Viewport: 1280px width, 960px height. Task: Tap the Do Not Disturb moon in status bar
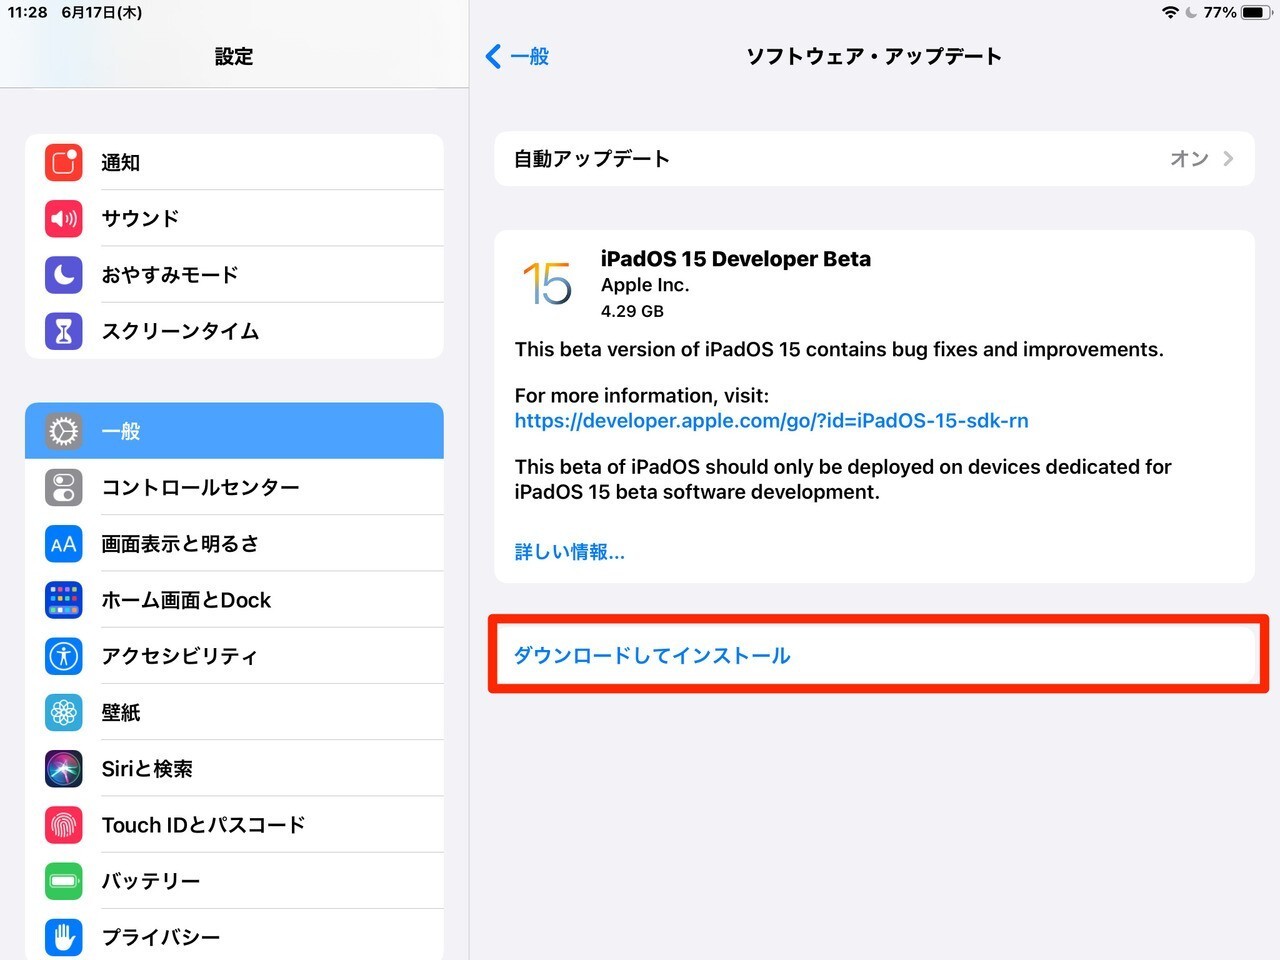(x=1191, y=12)
